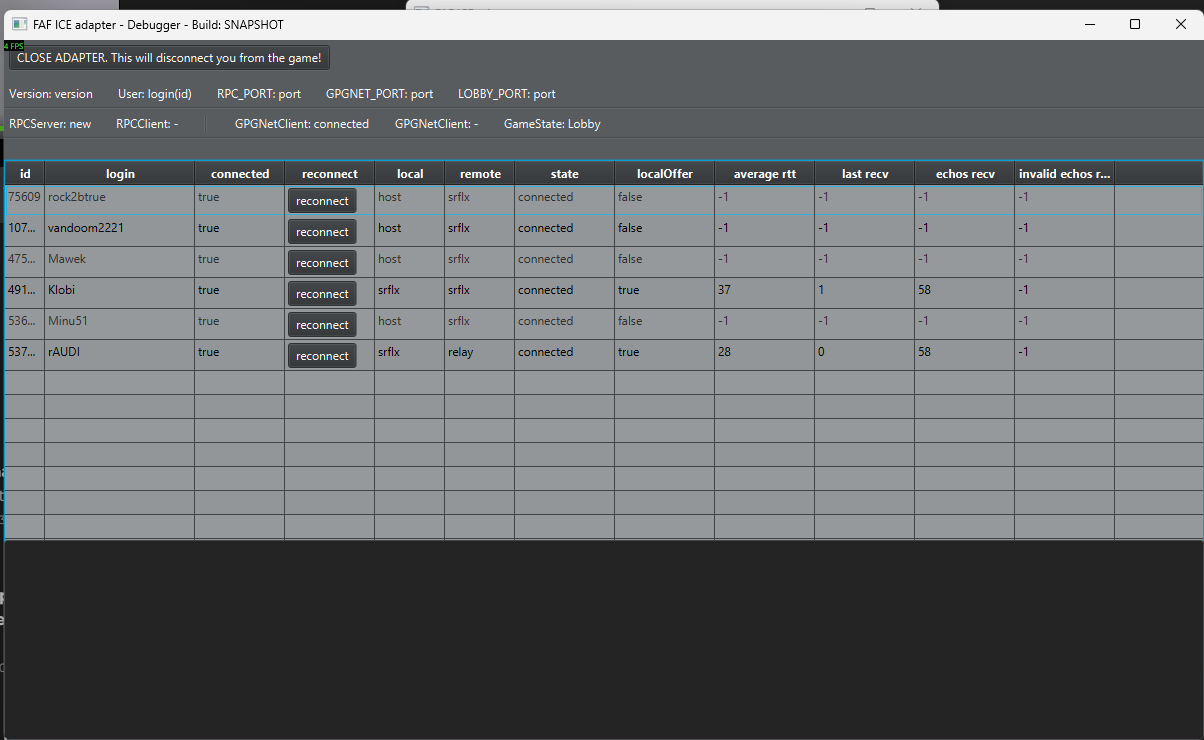Screen dimensions: 1204x740
Task: Click id cell 75609
Action: pos(25,200)
